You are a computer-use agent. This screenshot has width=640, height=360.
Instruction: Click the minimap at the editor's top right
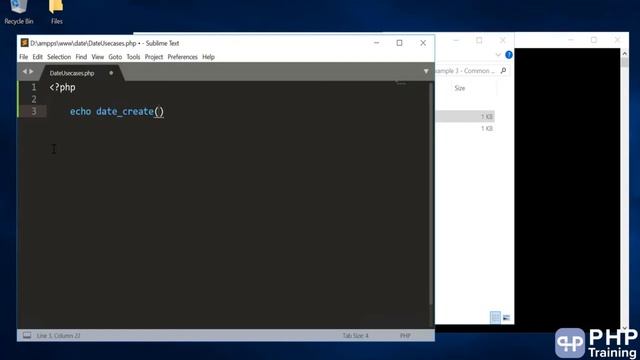[x=401, y=84]
